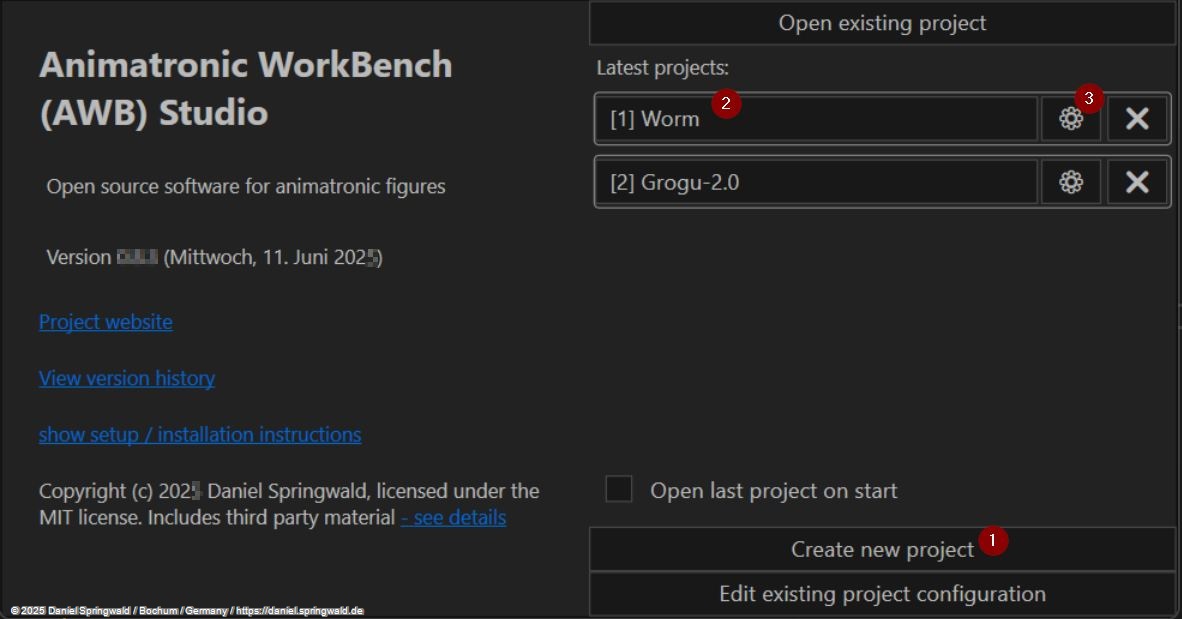Show setup / installation instructions
This screenshot has width=1182, height=619.
pyautogui.click(x=200, y=435)
